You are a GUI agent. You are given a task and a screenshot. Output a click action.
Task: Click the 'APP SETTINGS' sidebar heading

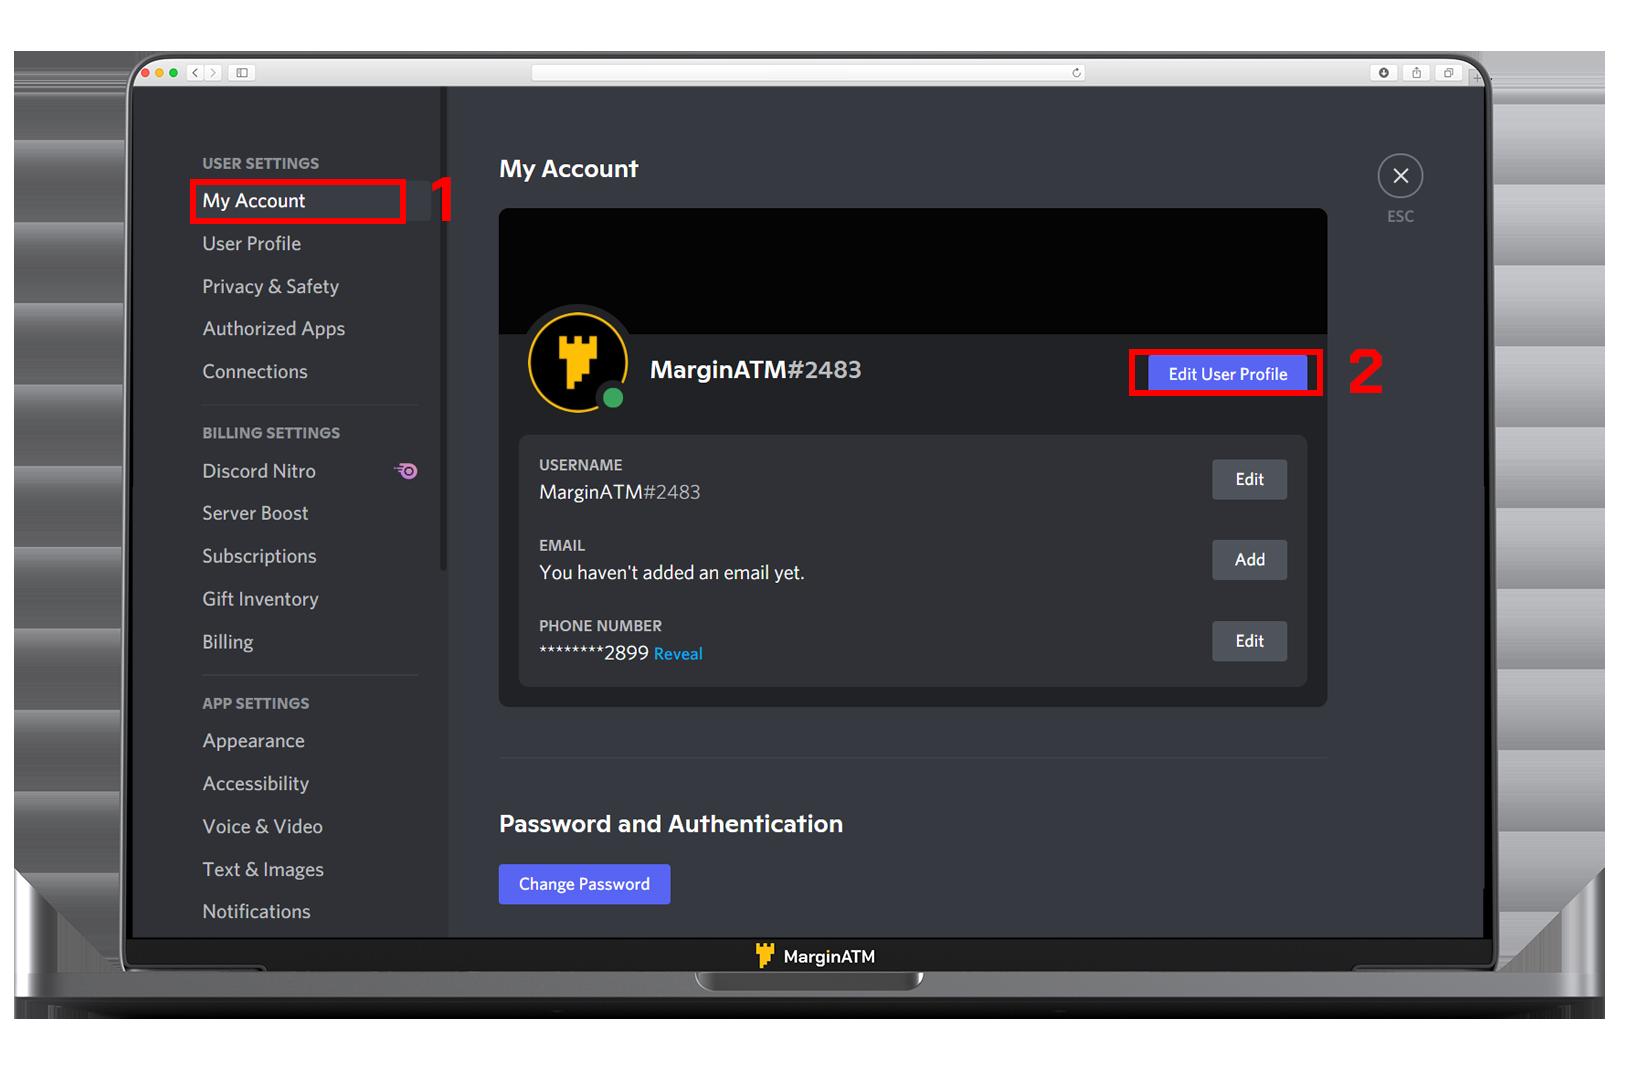tap(256, 703)
